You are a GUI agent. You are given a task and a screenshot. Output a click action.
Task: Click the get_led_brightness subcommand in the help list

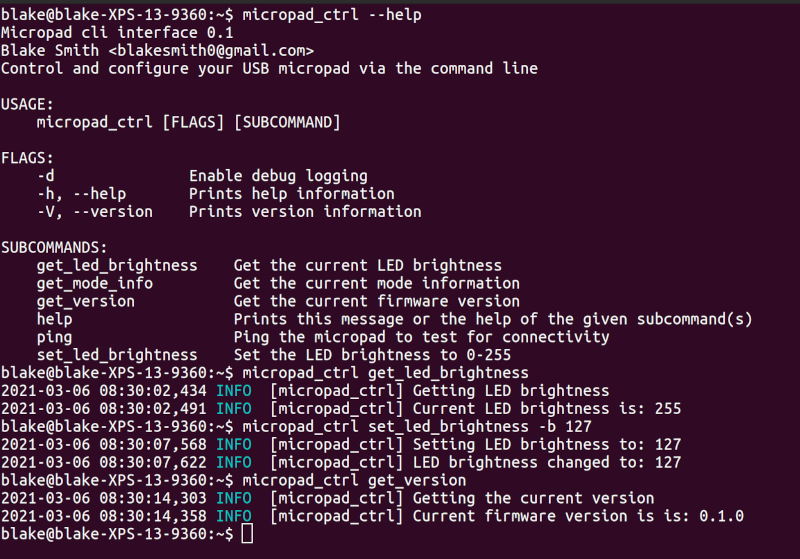[117, 266]
